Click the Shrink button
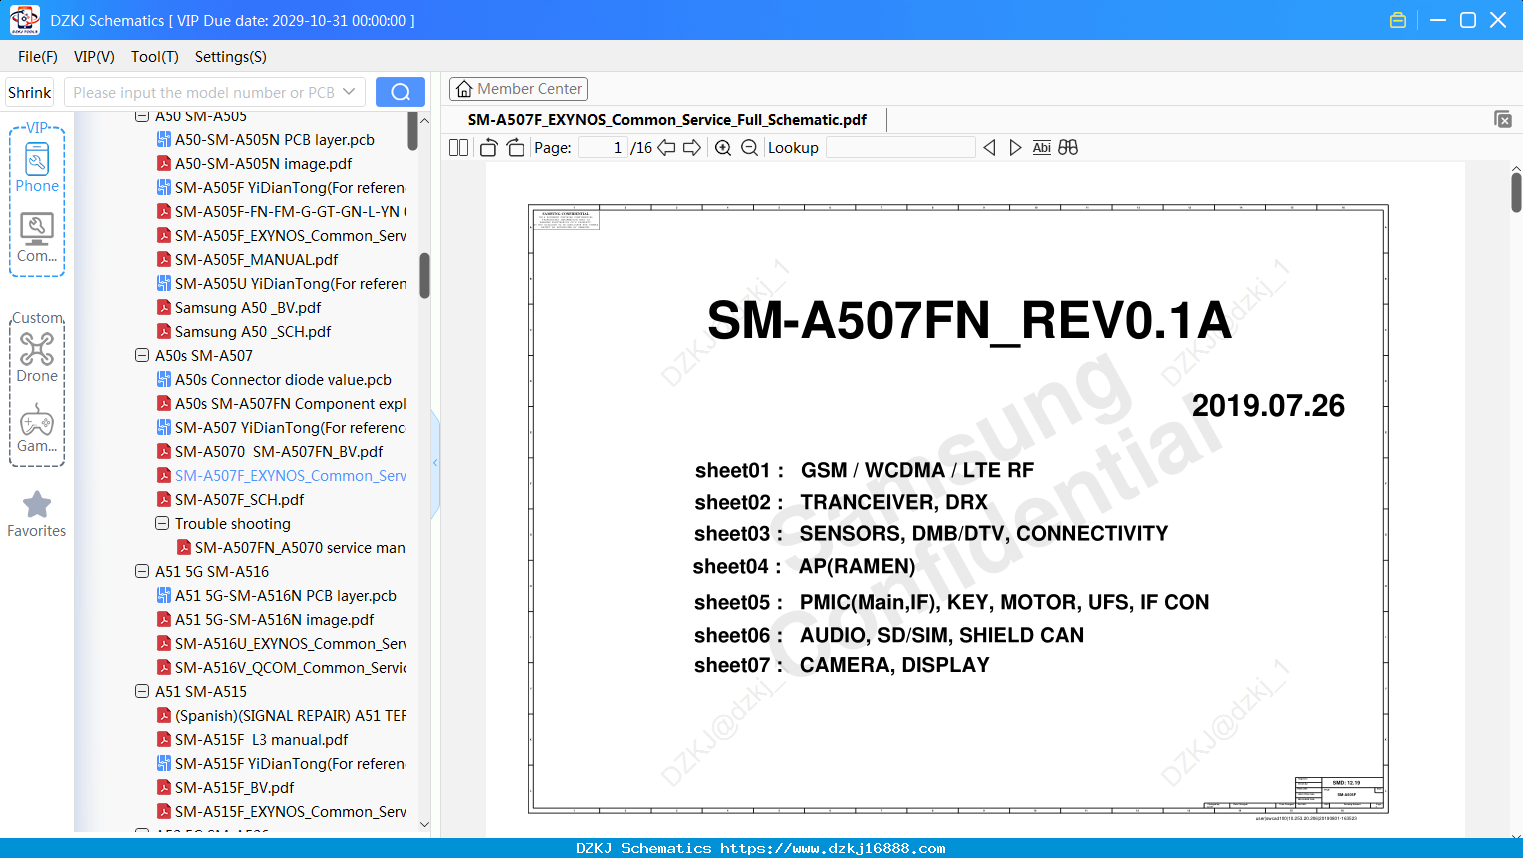Screen dimensions: 1523x858 pos(30,92)
